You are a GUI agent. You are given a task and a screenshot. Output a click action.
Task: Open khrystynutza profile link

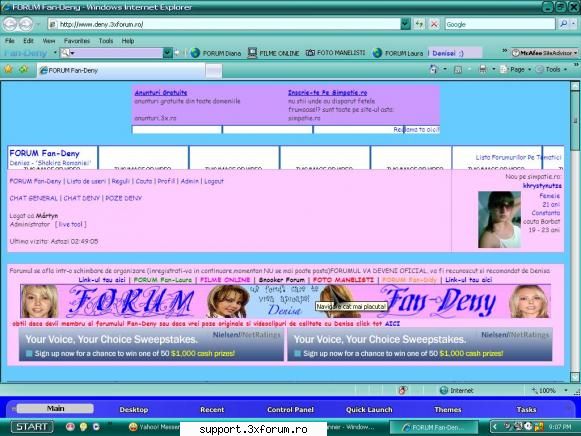(542, 186)
